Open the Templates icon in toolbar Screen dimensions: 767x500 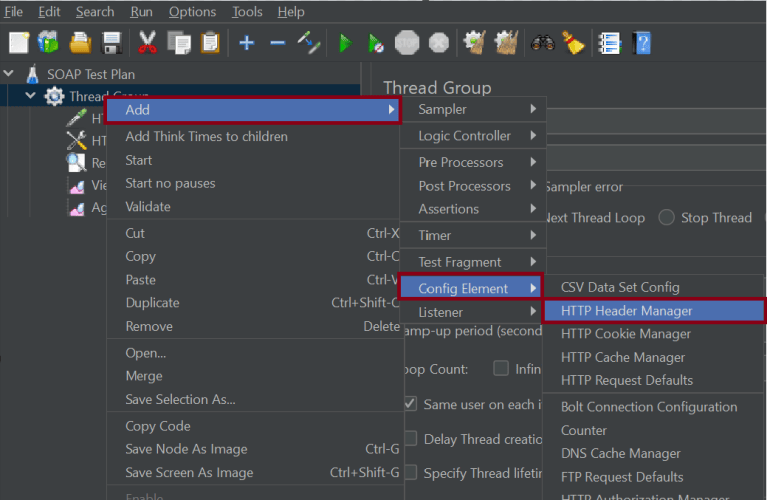click(x=48, y=43)
